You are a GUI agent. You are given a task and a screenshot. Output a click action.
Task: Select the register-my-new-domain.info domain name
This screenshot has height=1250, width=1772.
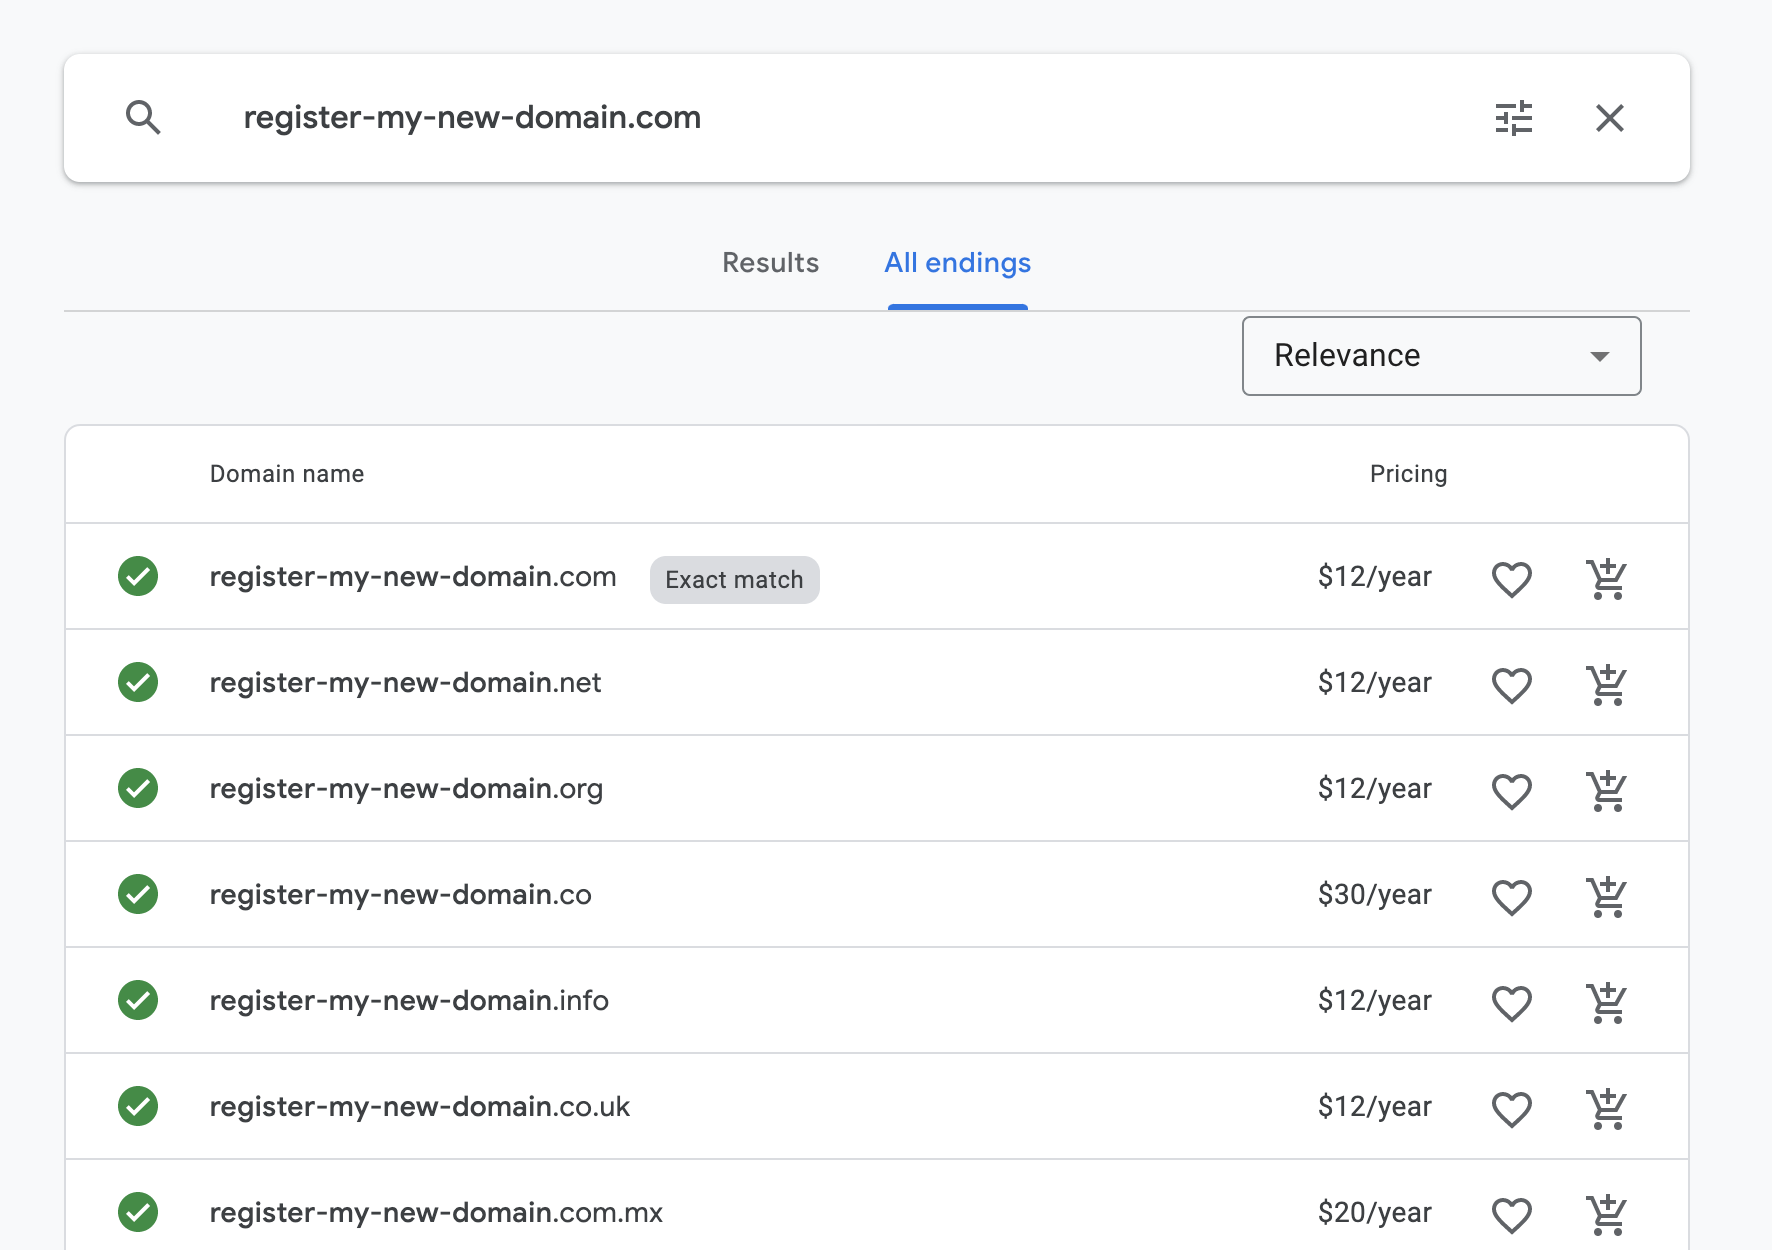409,1001
